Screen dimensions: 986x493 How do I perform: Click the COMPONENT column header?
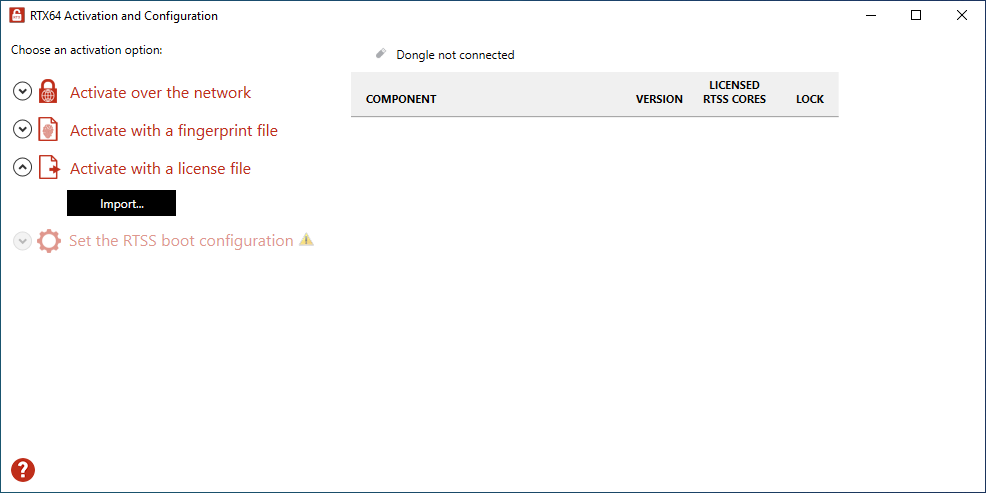point(401,99)
